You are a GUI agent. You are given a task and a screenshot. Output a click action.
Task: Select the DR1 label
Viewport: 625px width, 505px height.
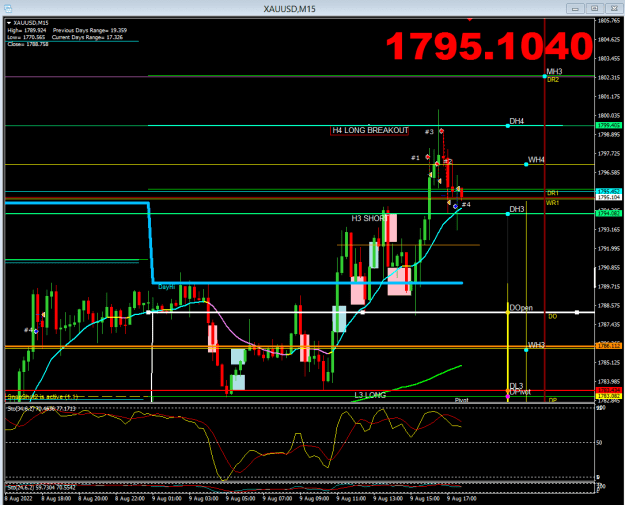(x=552, y=193)
